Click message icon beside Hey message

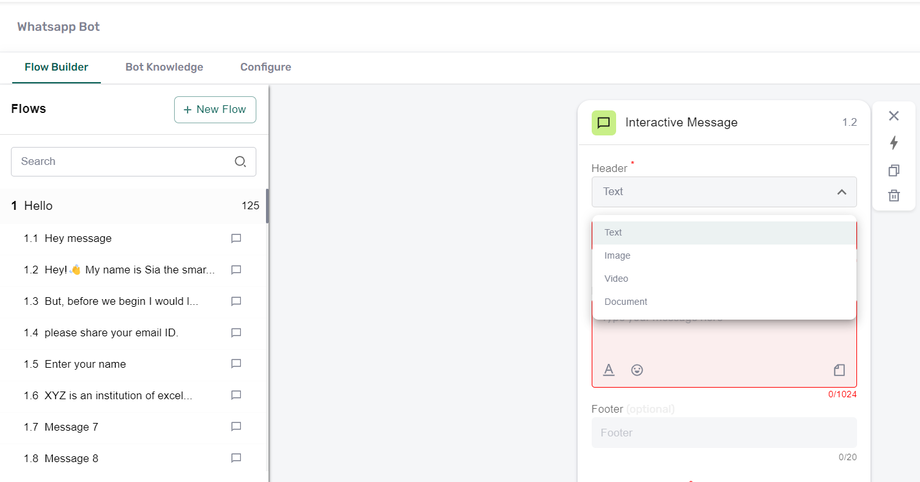click(x=236, y=239)
